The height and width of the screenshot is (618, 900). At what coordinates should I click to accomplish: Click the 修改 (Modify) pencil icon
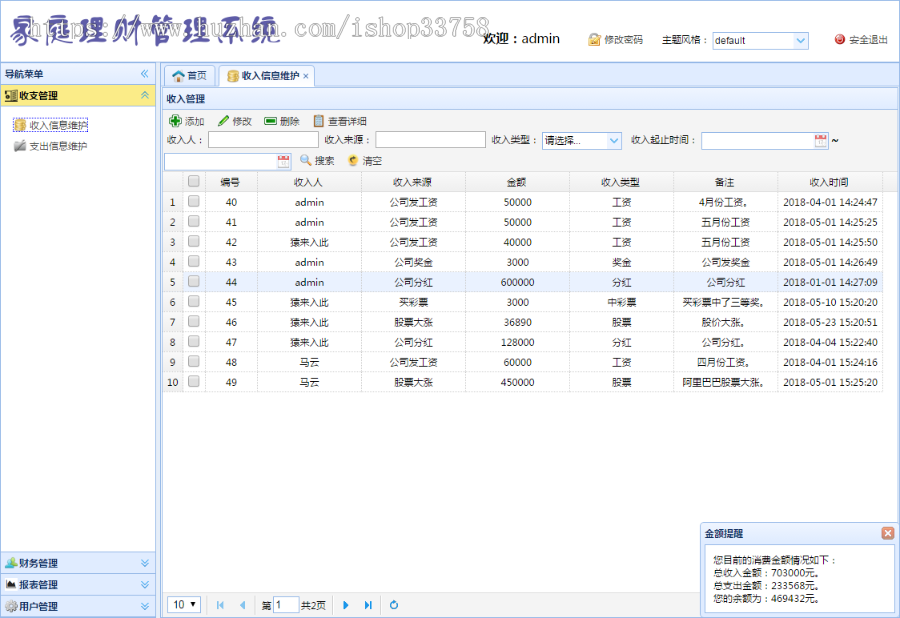point(225,120)
